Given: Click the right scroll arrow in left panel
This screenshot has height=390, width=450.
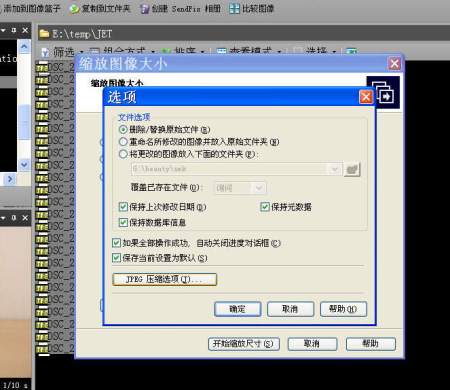Looking at the screenshot, I should (x=10, y=179).
